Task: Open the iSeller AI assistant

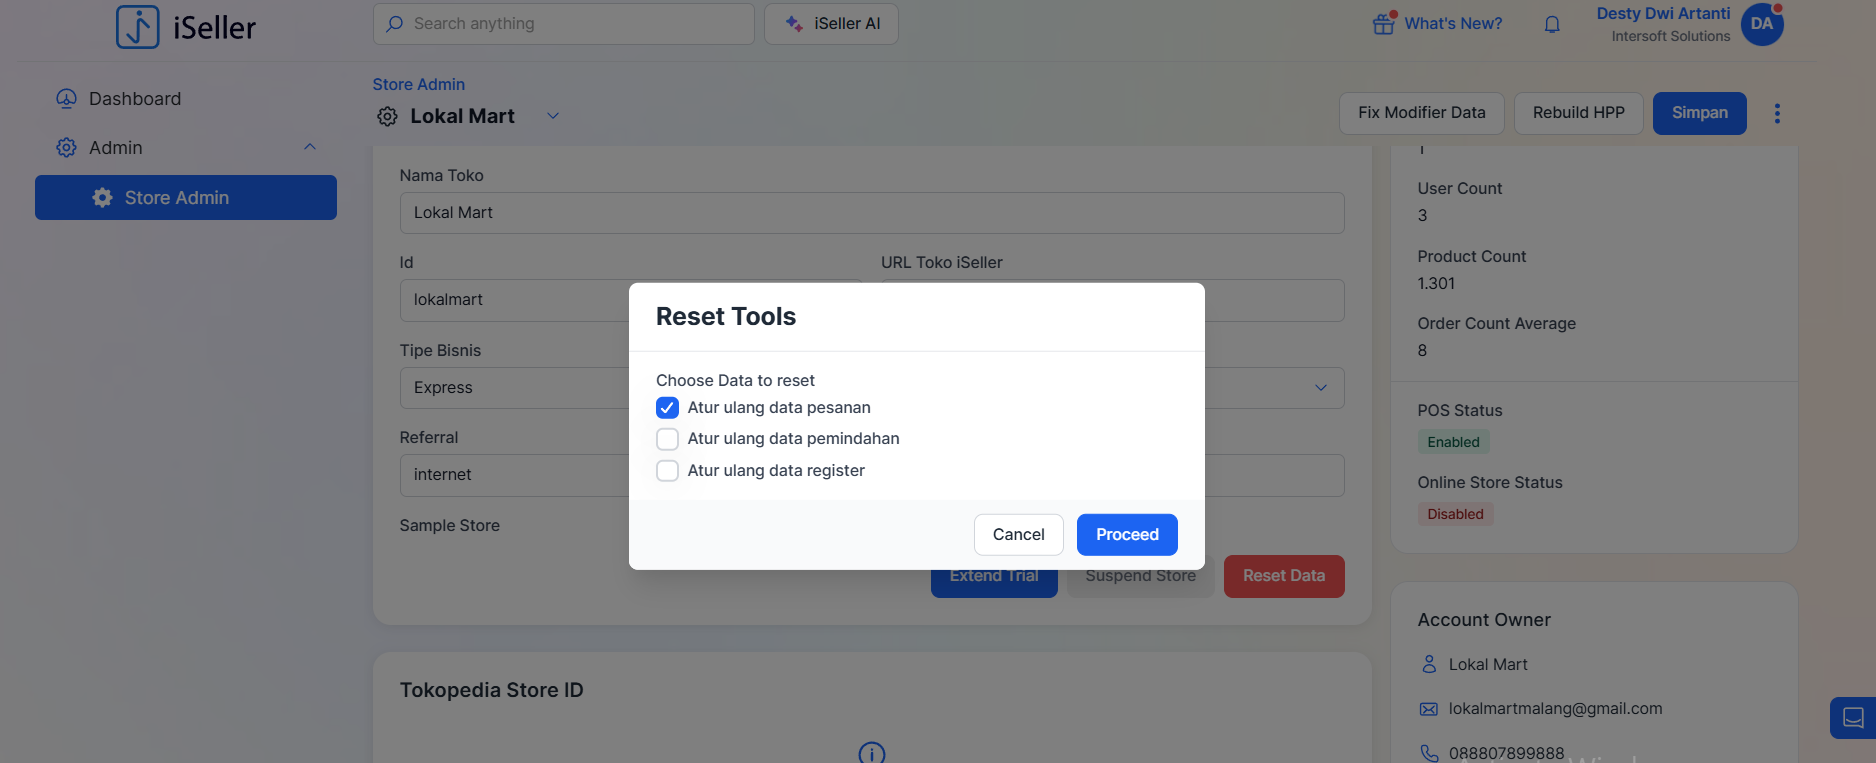Action: tap(831, 24)
